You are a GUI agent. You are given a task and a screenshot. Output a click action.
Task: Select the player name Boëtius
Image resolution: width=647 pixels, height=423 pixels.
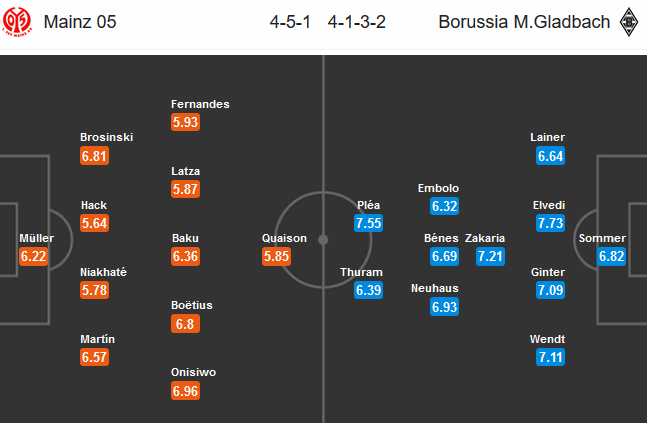pyautogui.click(x=192, y=305)
